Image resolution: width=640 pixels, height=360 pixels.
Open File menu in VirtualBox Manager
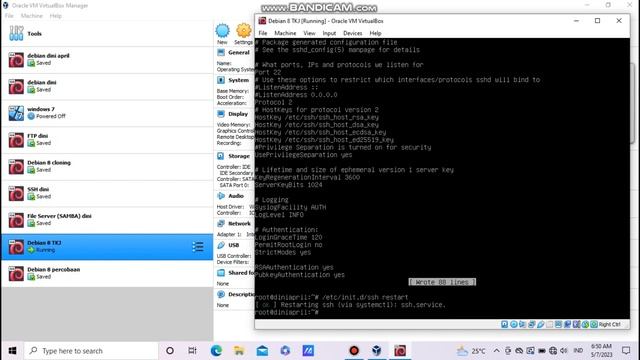click(9, 16)
